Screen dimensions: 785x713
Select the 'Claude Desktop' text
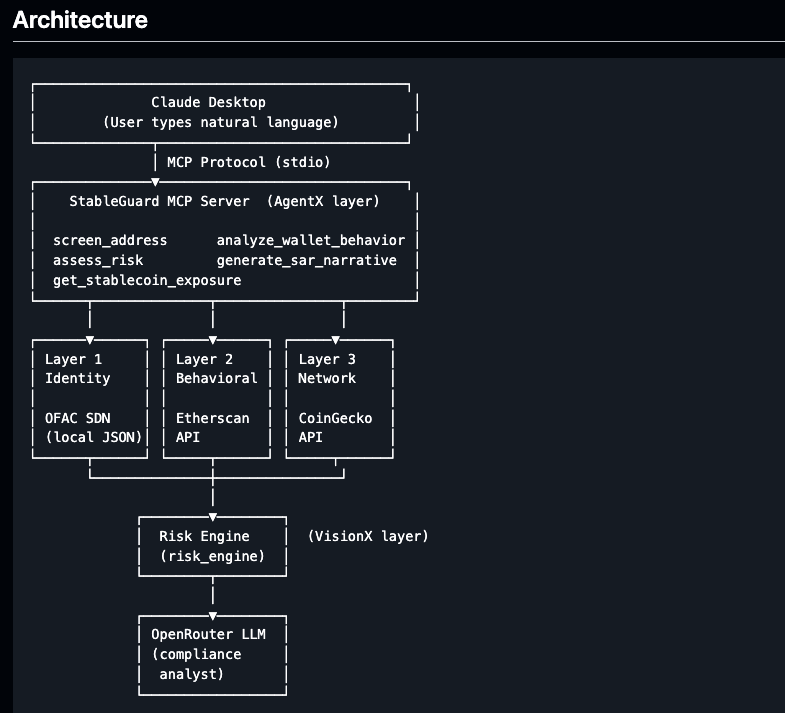[208, 102]
